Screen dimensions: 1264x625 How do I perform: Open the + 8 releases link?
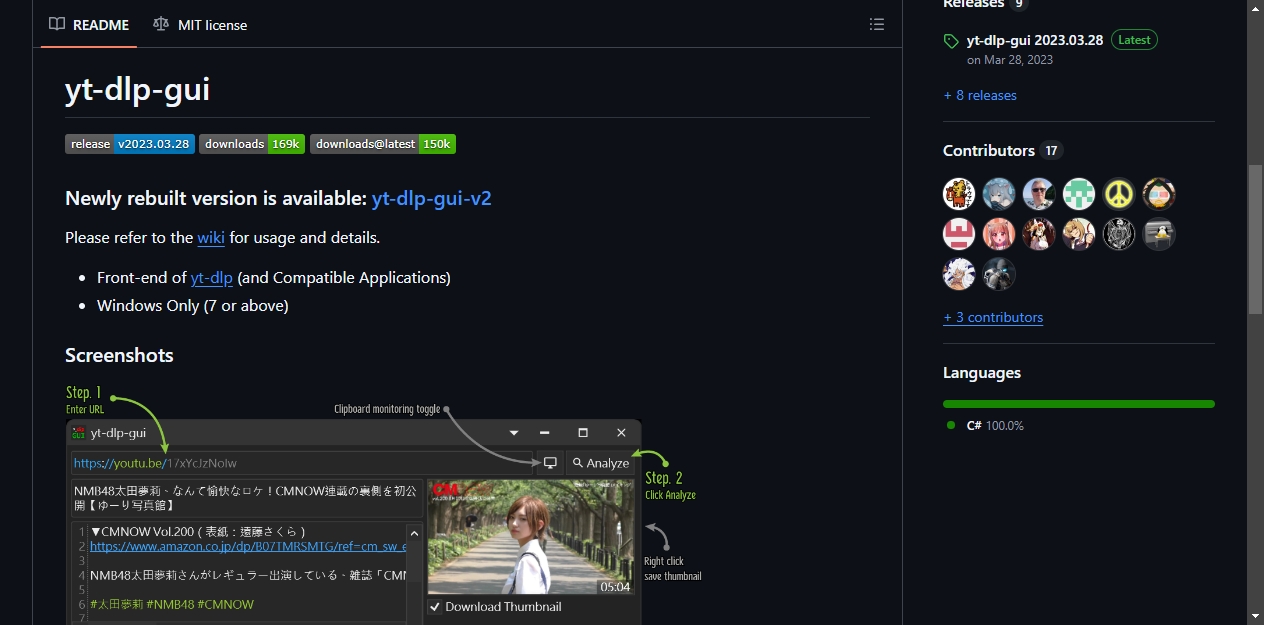click(x=980, y=95)
